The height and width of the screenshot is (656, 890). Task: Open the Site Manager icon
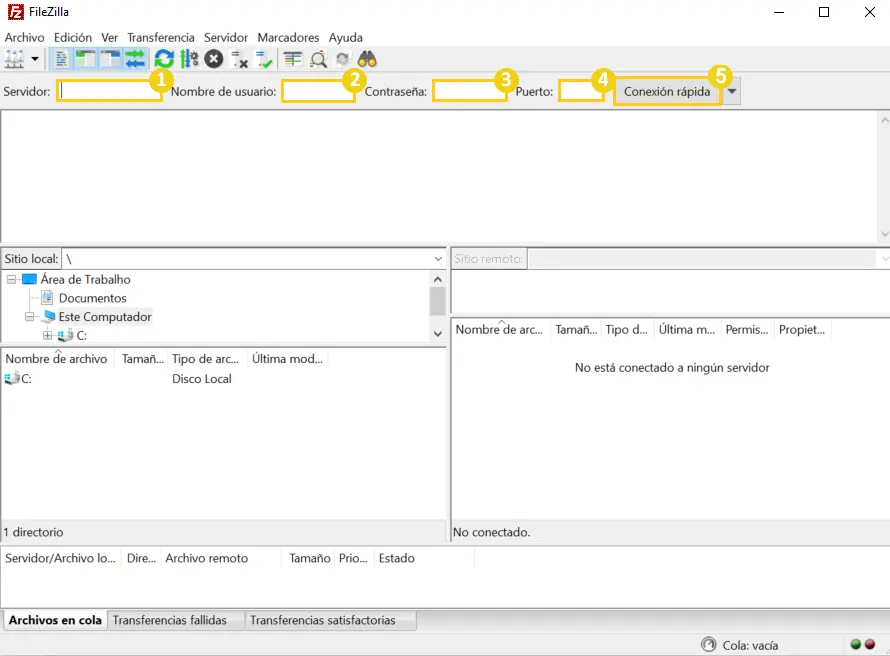(14, 59)
